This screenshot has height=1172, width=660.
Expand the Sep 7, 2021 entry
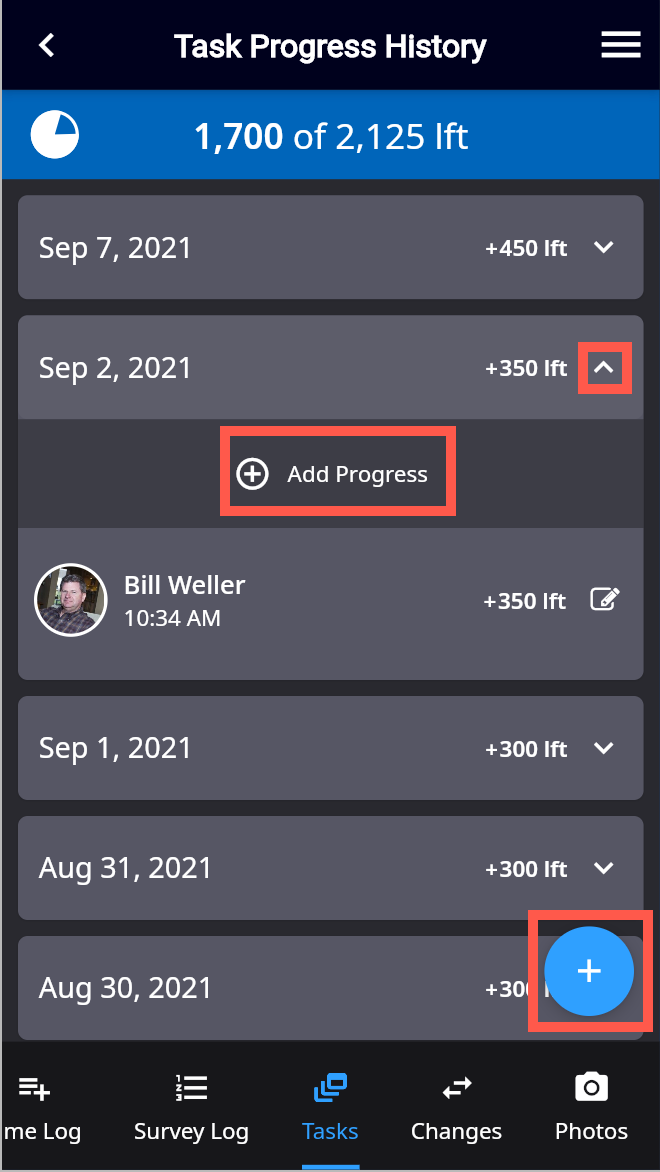tap(330, 247)
